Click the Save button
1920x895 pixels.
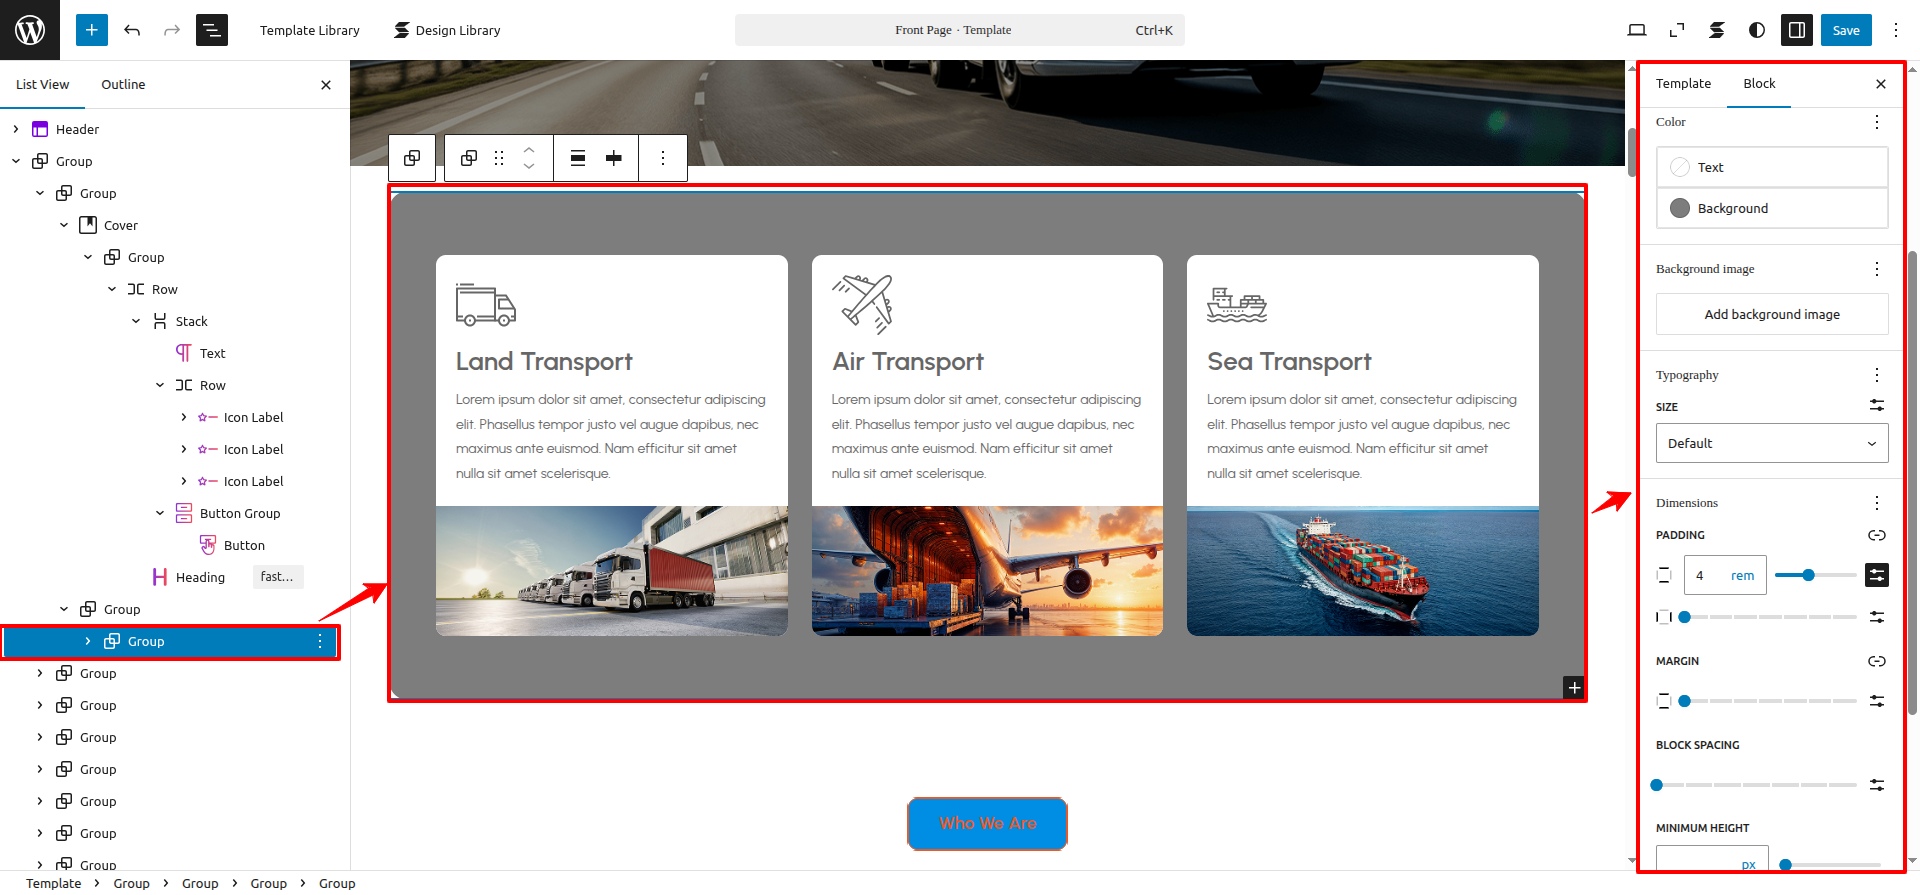[x=1845, y=30]
